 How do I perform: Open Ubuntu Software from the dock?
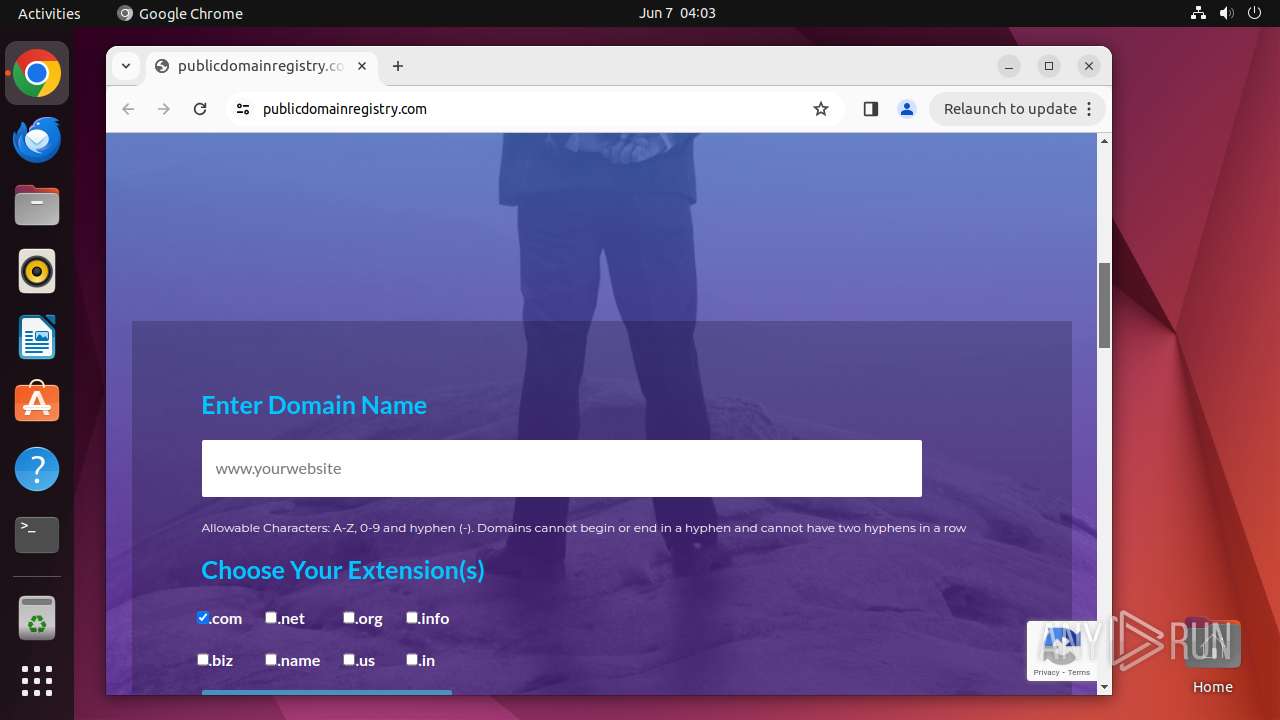tap(37, 403)
